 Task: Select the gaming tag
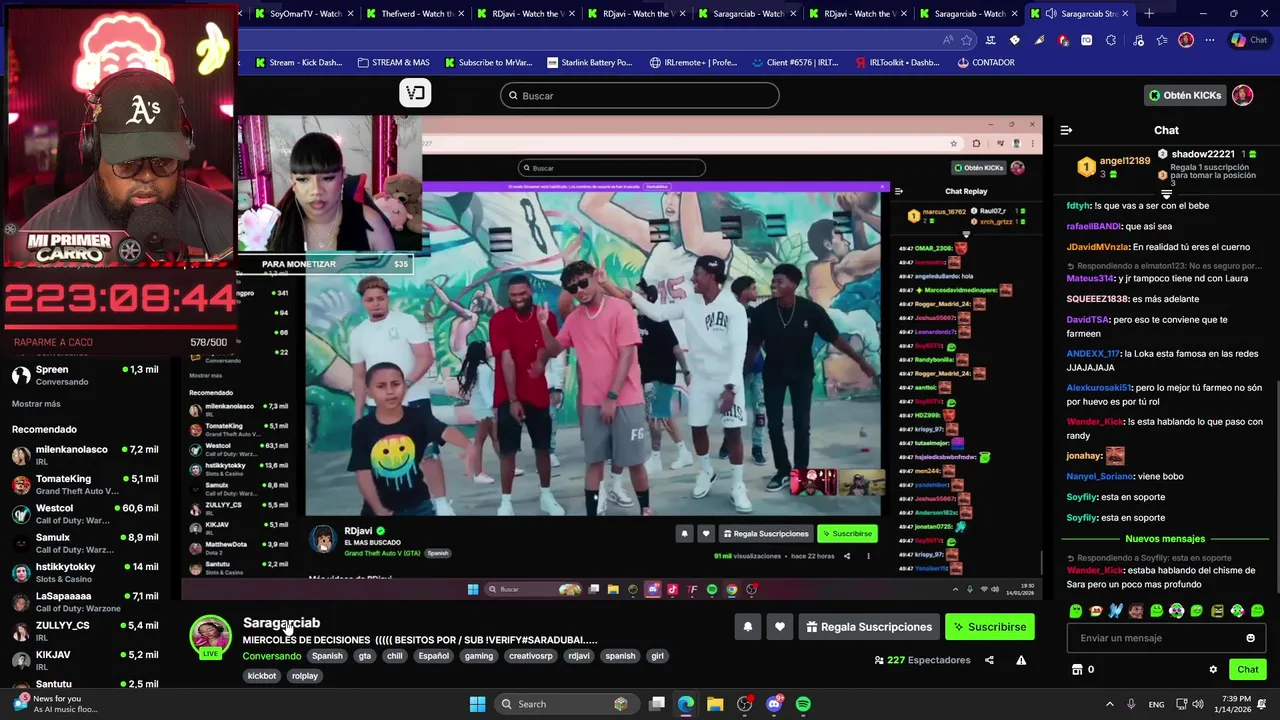tap(479, 656)
